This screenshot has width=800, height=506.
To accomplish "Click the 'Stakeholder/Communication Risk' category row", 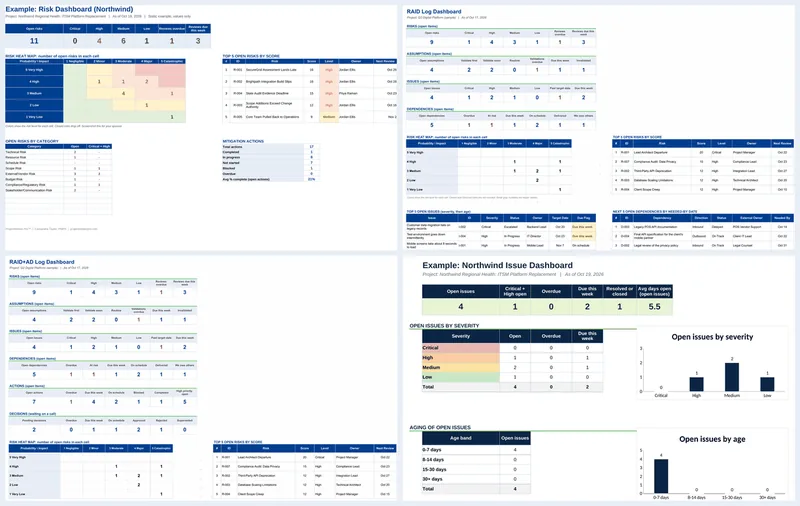I will pos(58,190).
